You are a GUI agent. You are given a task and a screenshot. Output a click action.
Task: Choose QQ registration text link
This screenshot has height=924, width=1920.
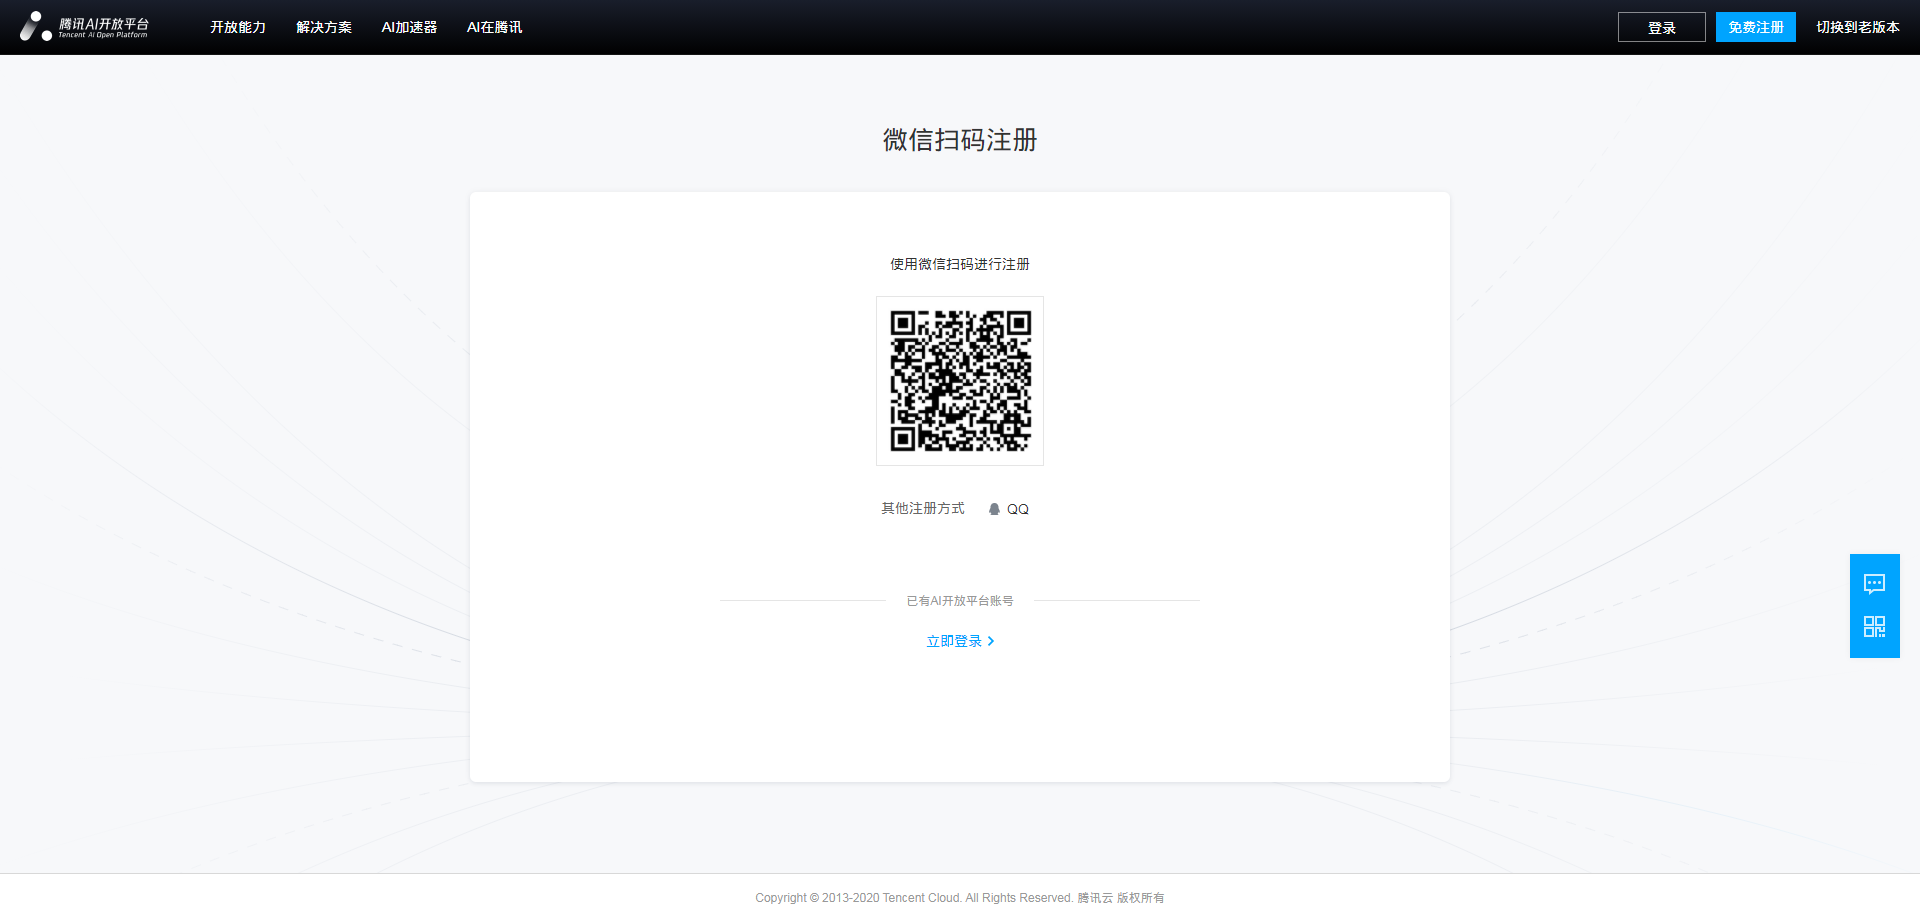(x=1018, y=509)
